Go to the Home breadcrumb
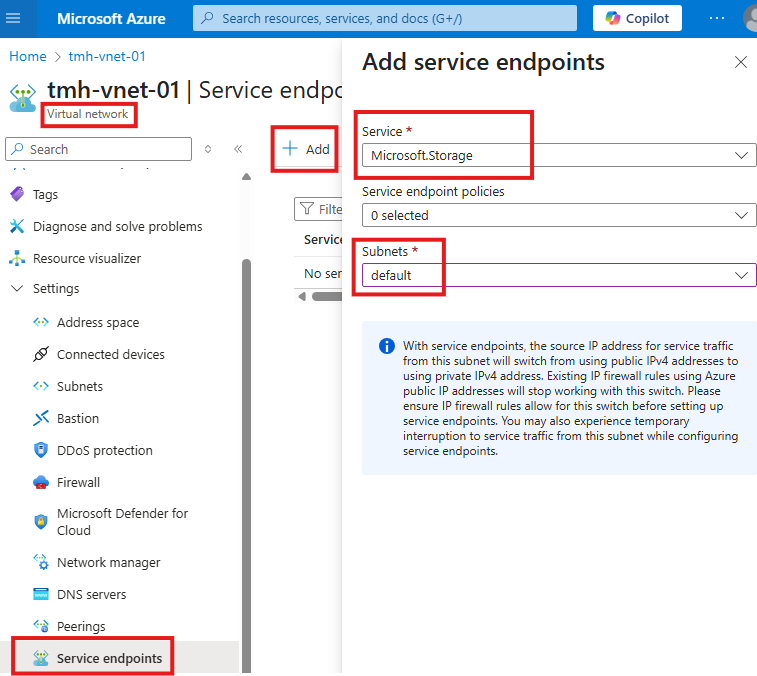 coord(28,56)
